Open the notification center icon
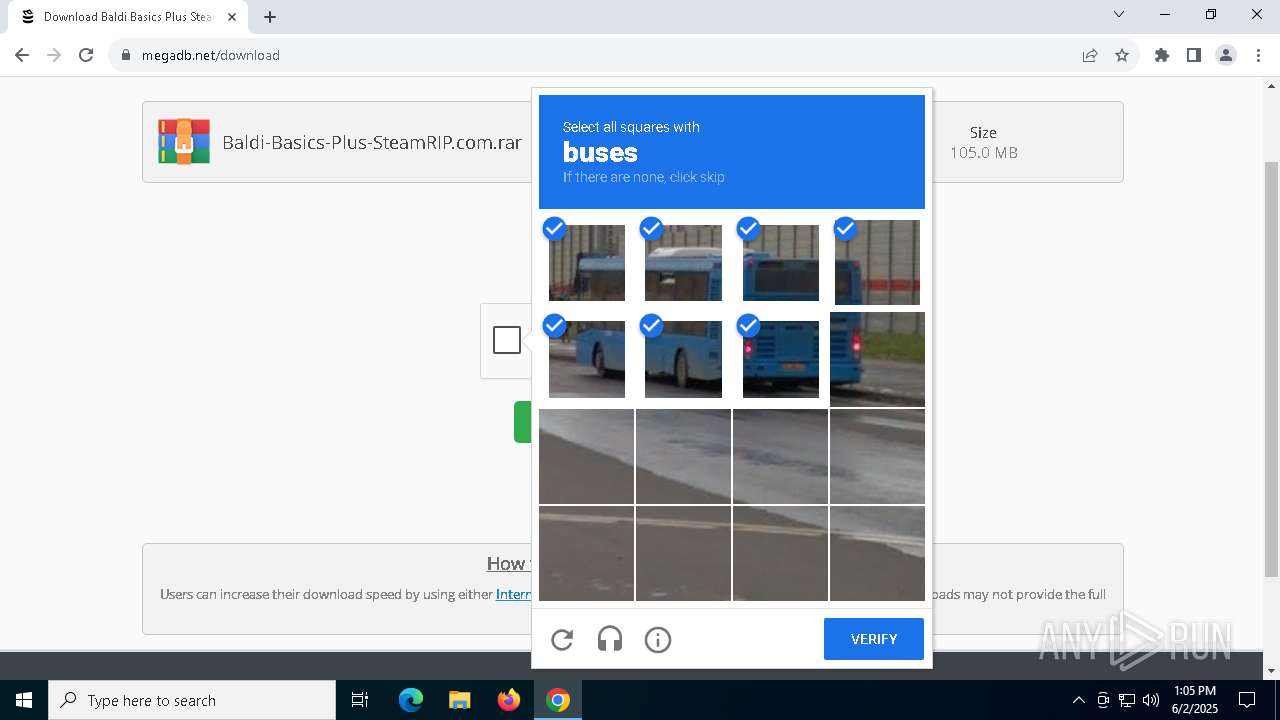1280x720 pixels. point(1247,700)
